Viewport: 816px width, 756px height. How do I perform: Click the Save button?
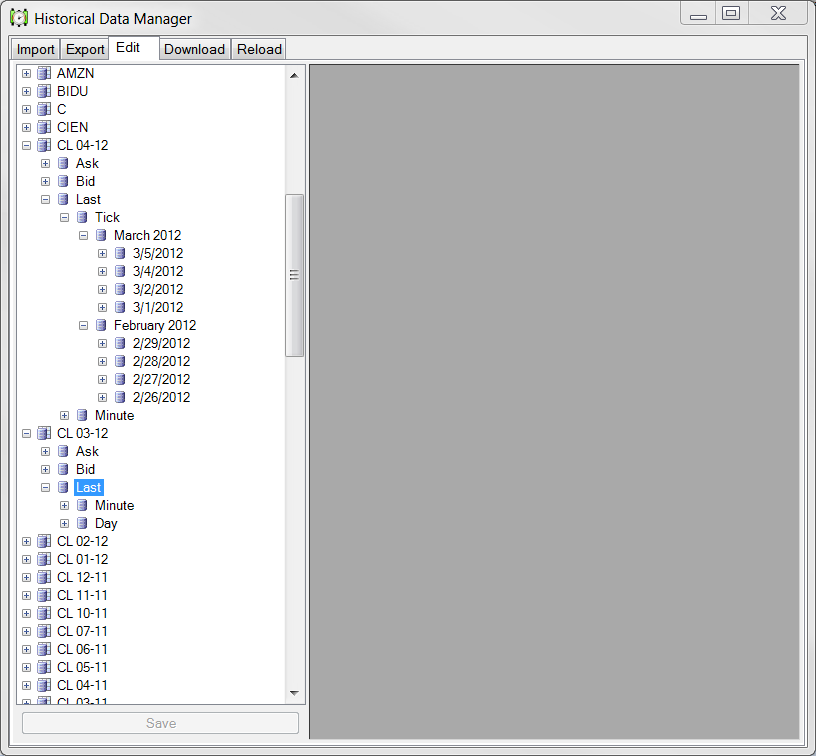tap(160, 723)
